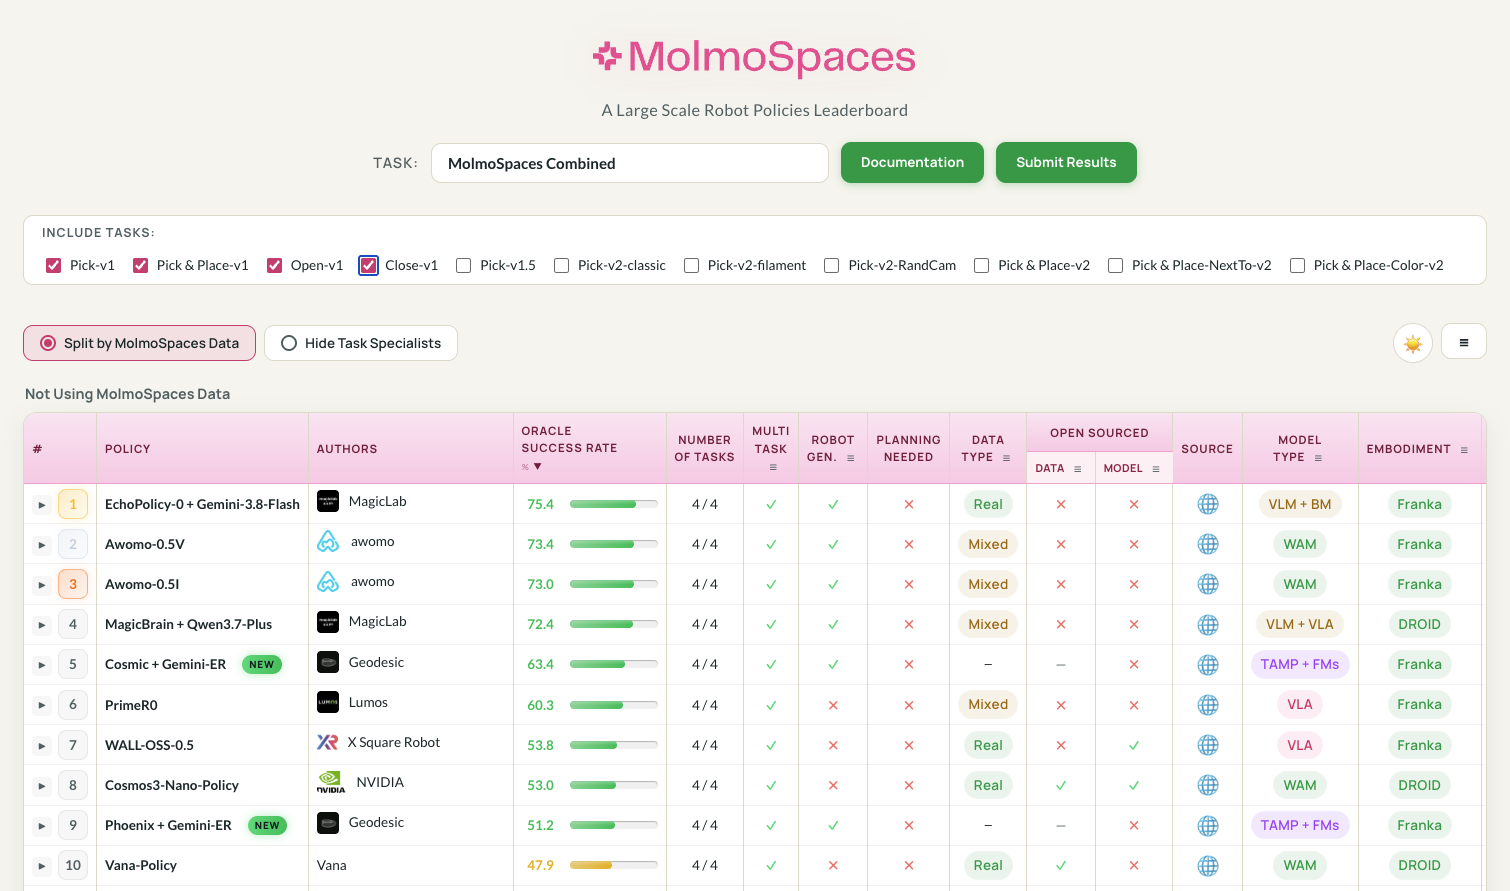Click the MolmoSpaces title logo

tap(755, 57)
